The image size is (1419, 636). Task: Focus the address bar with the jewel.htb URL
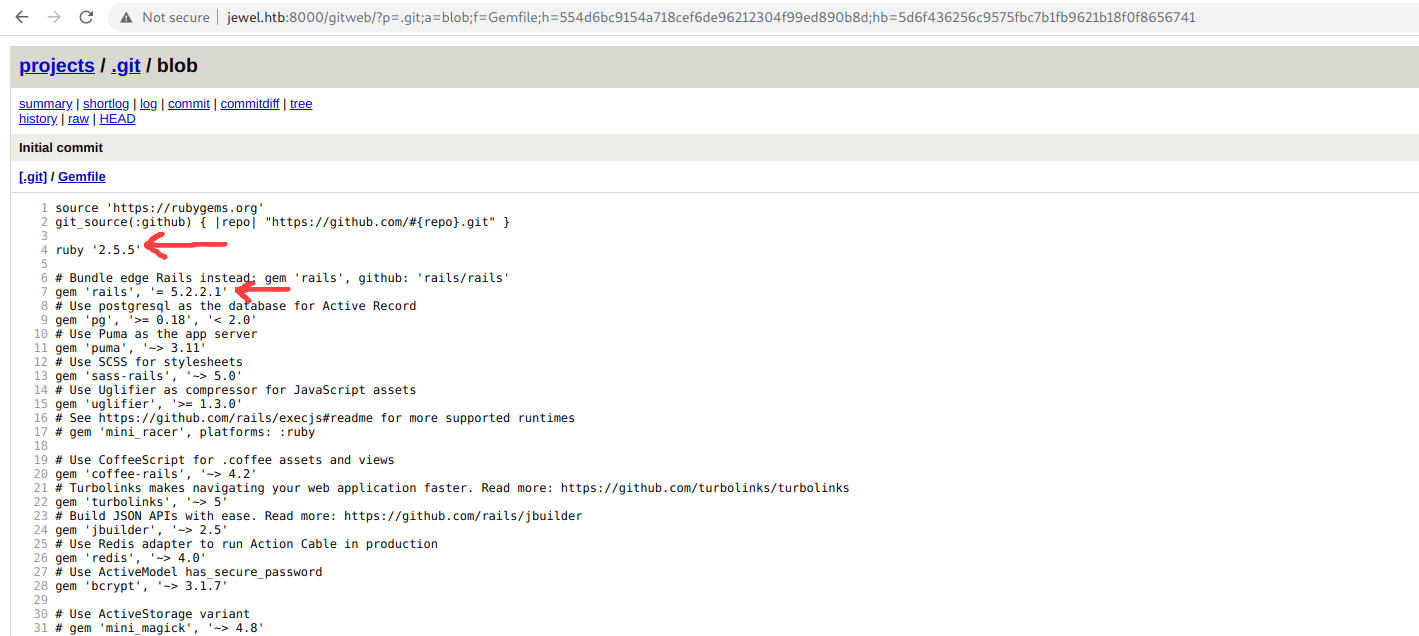pos(711,17)
